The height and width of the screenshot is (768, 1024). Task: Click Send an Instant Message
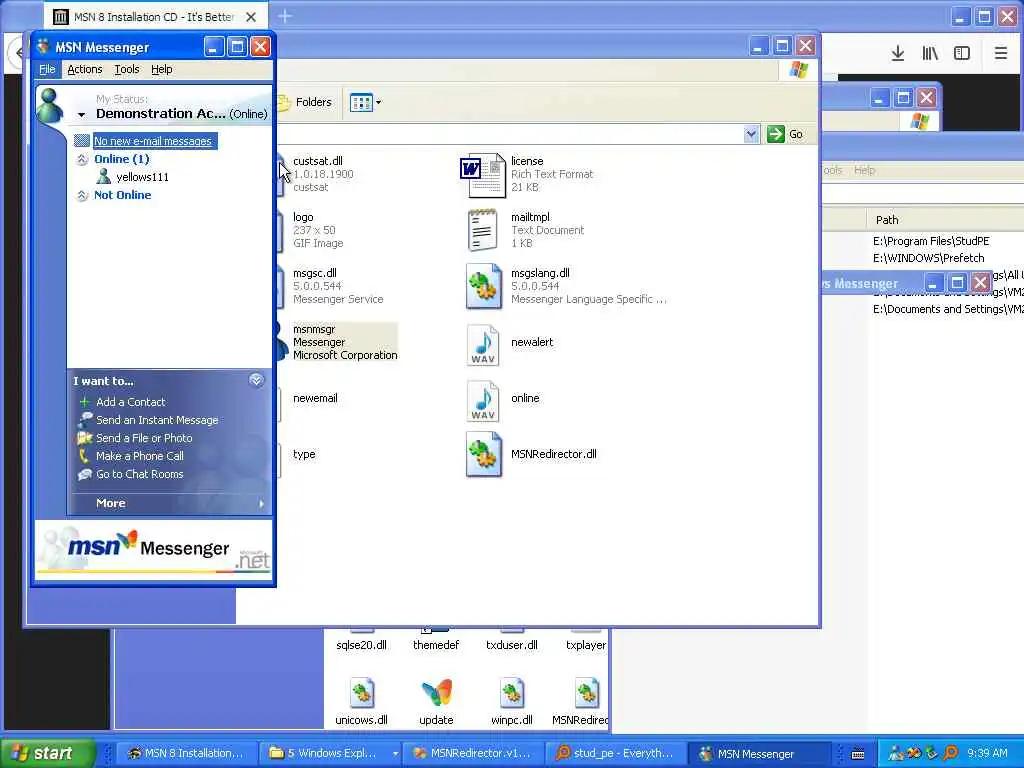click(157, 420)
